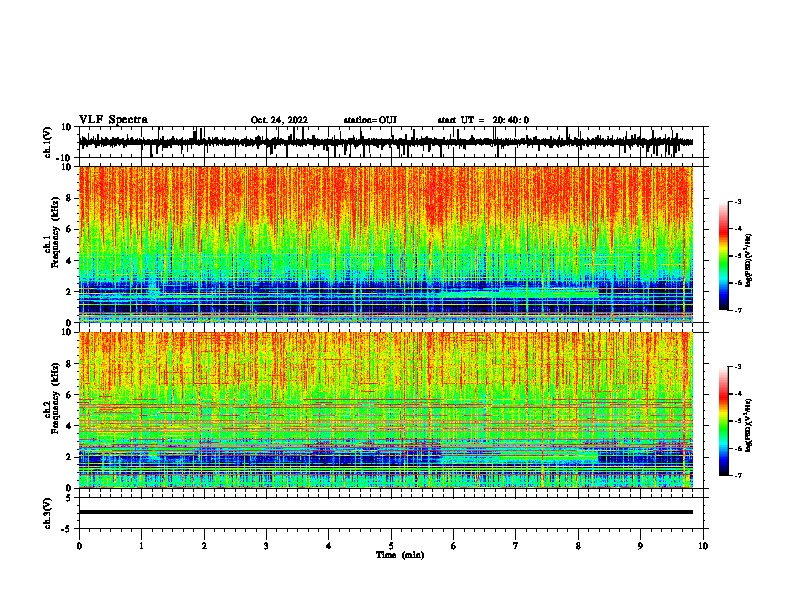Click the 'Time (min)' axis label
792x612 pixels.
400,555
